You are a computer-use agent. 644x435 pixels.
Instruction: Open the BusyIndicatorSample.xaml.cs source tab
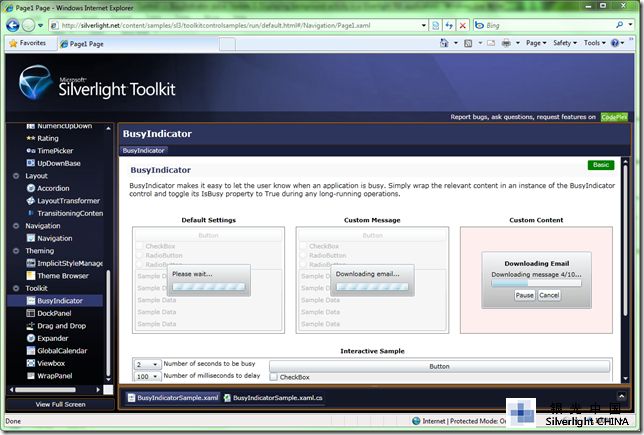tap(274, 398)
